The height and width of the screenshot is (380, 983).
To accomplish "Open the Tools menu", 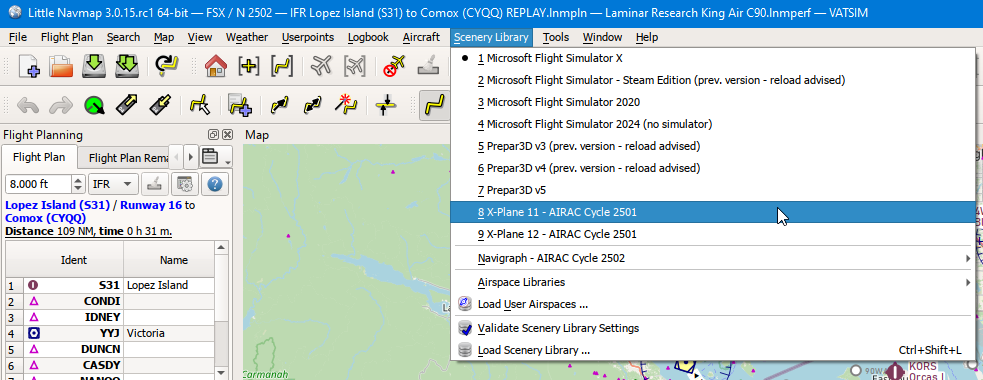I will click(555, 37).
